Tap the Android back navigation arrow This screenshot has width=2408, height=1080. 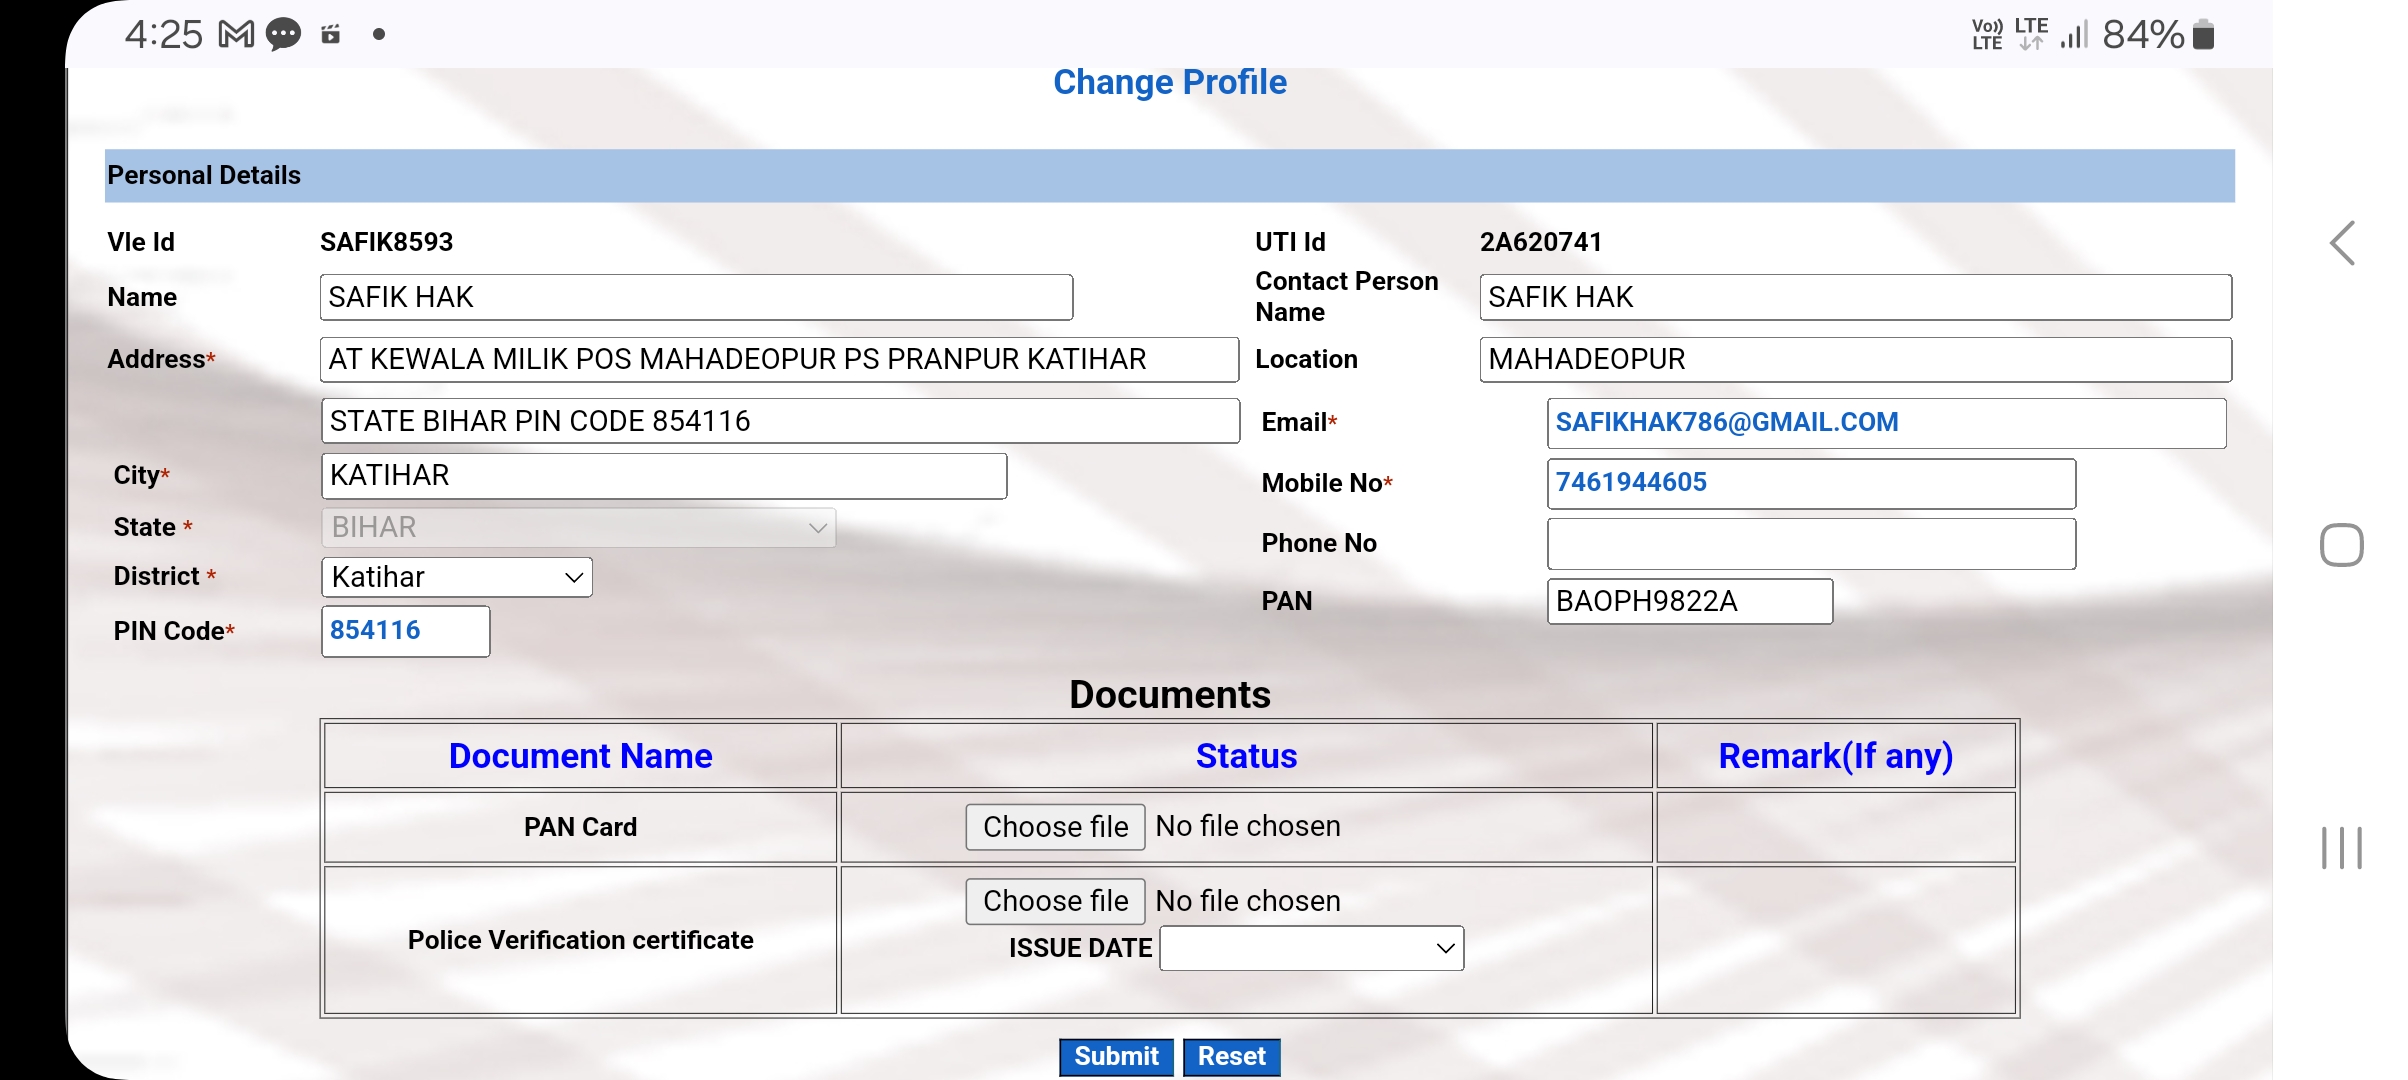[2342, 243]
